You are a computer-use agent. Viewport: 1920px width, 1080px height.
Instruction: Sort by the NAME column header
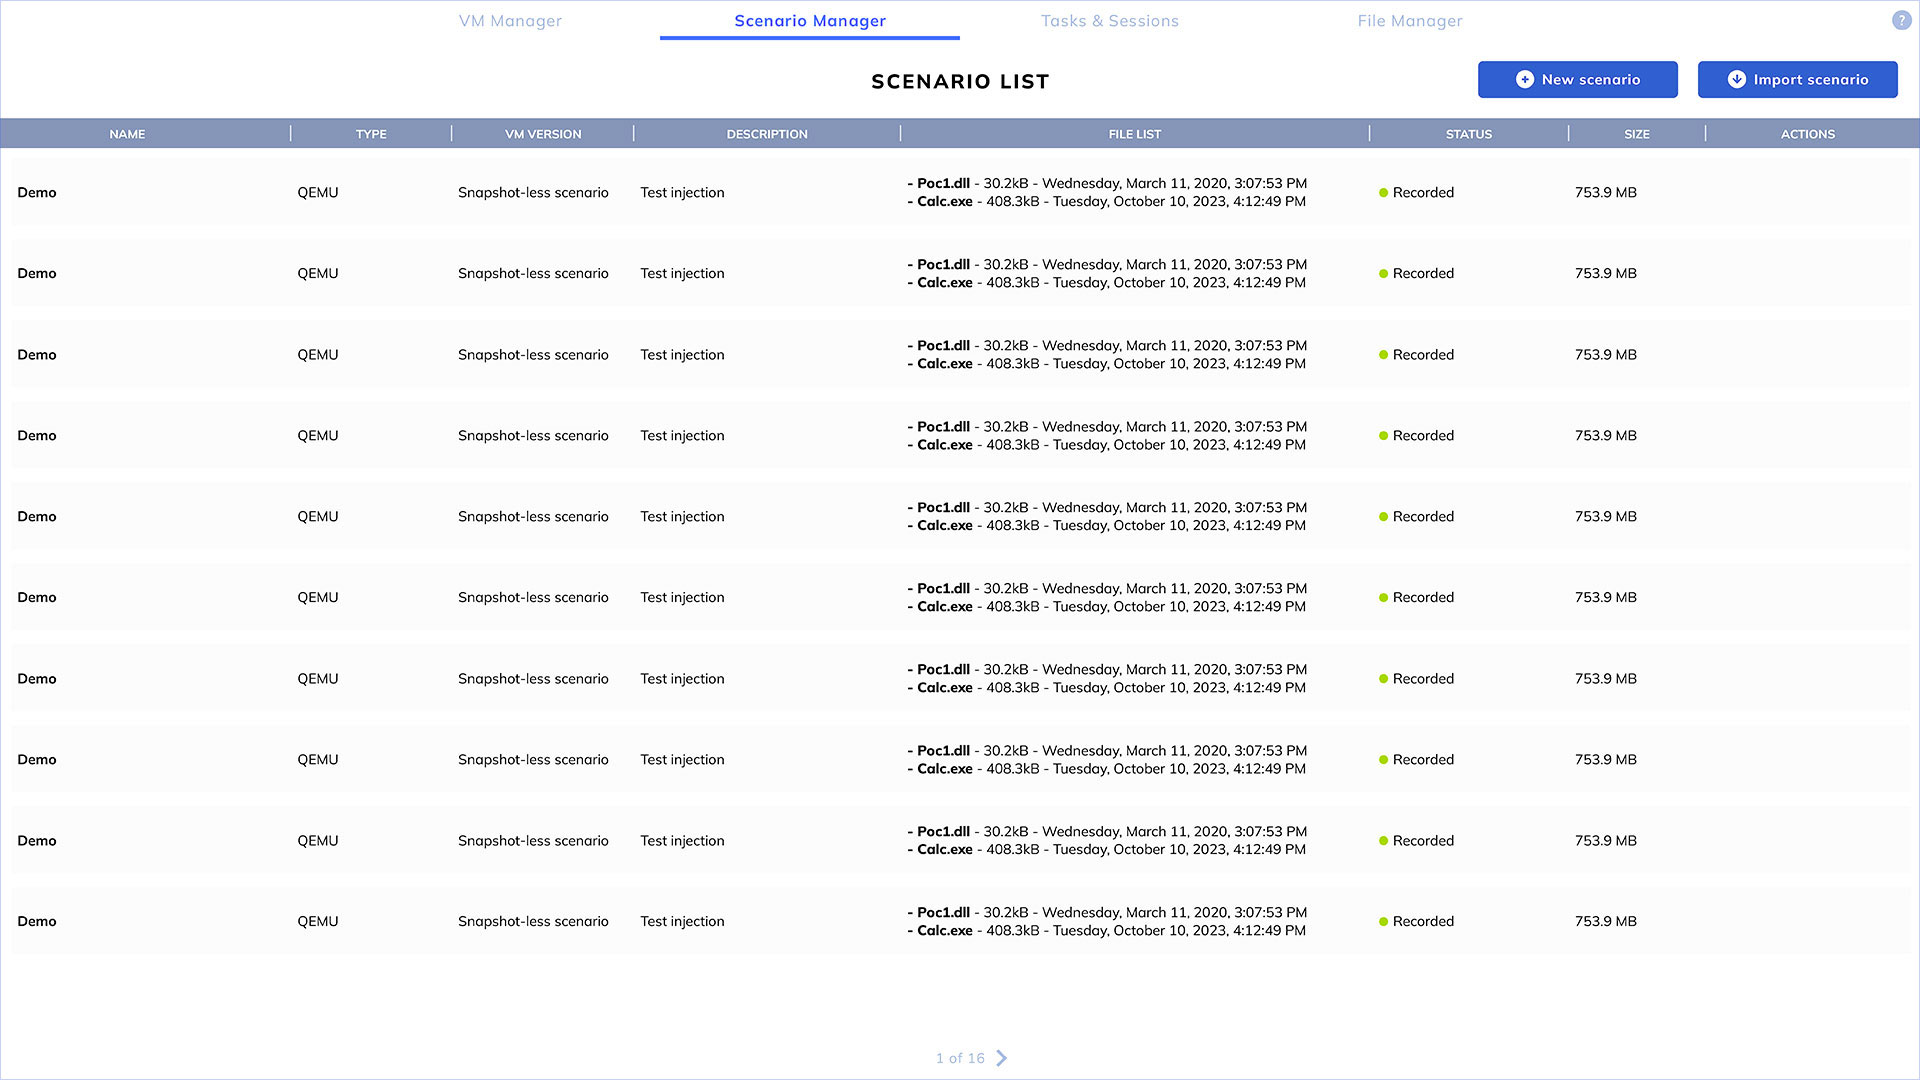127,133
